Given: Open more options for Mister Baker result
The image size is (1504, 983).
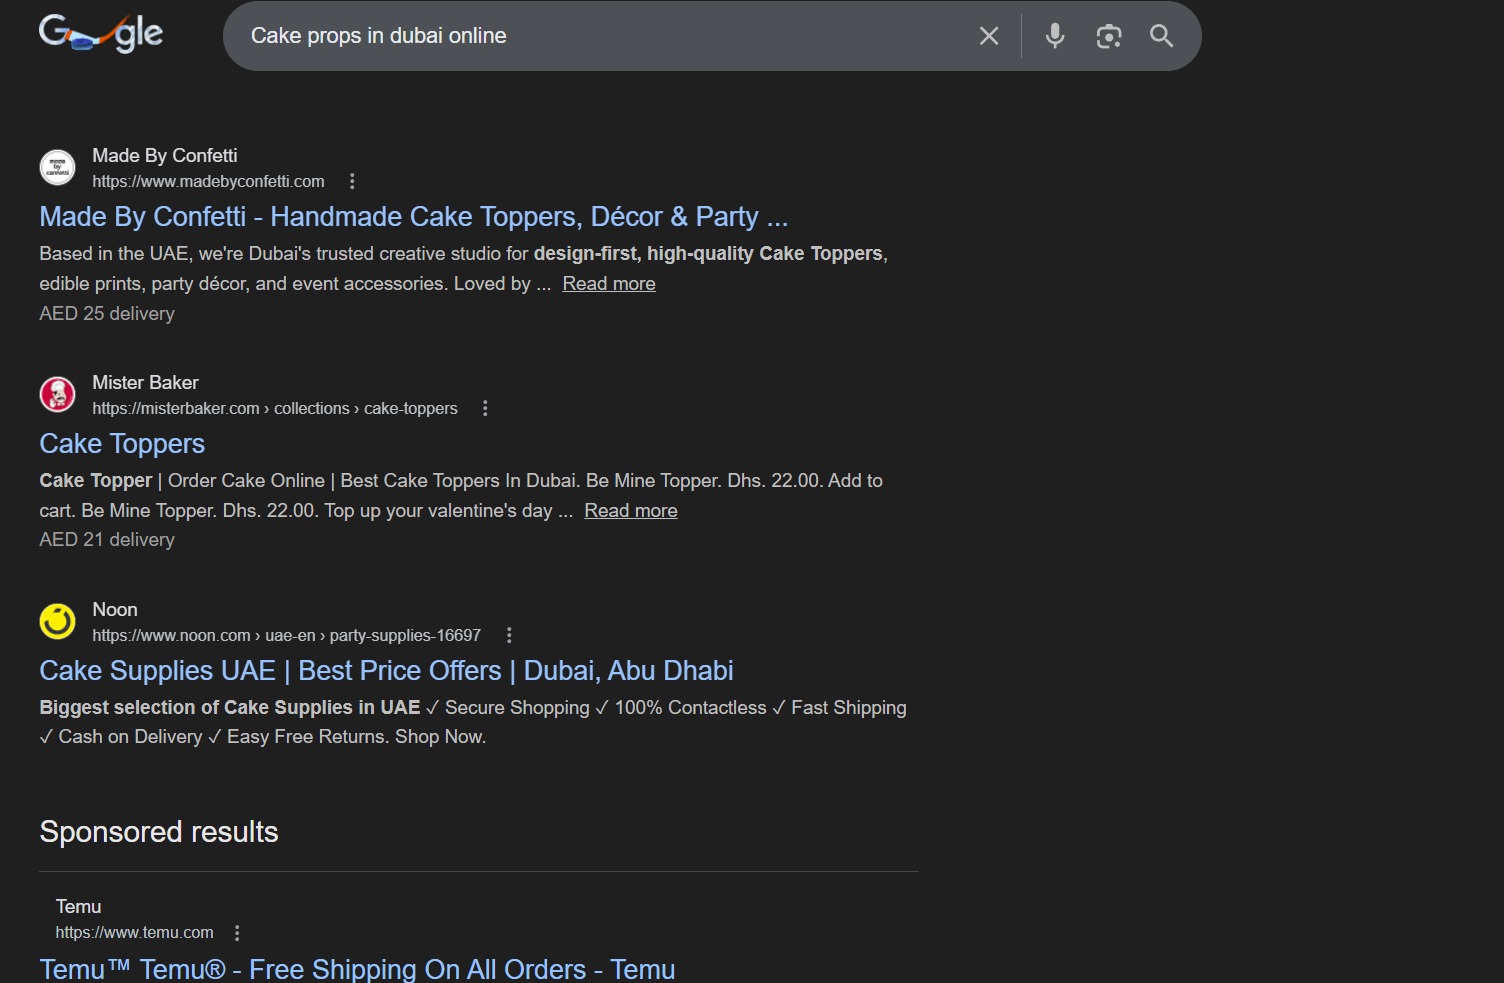Looking at the screenshot, I should pos(485,408).
